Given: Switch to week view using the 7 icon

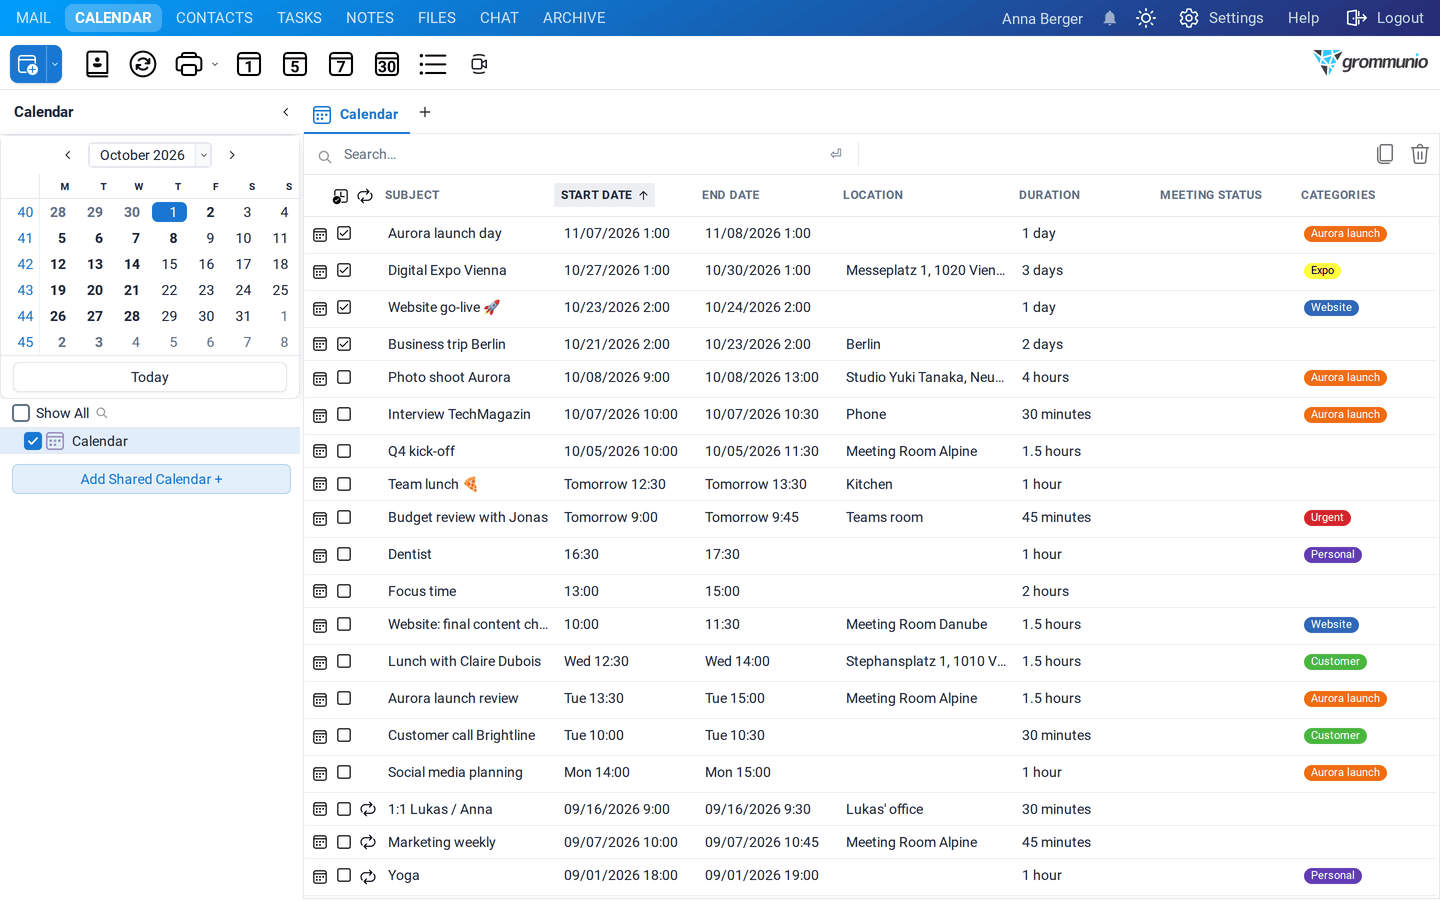Looking at the screenshot, I should click(341, 64).
